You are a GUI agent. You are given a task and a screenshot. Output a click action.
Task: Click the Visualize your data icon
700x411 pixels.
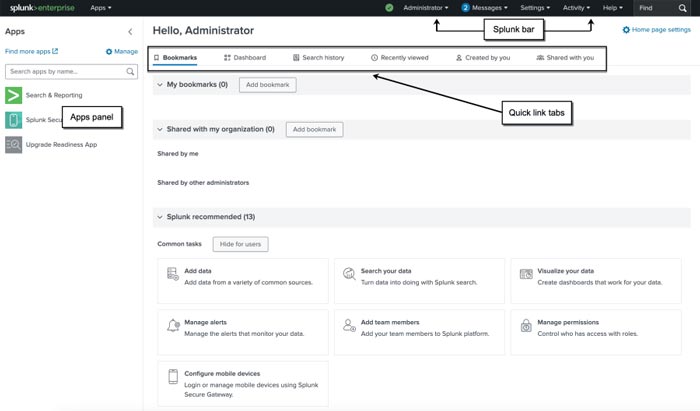pyautogui.click(x=526, y=274)
